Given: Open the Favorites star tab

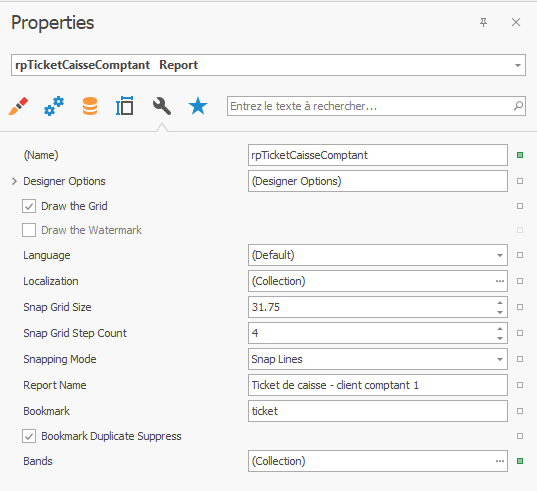Looking at the screenshot, I should (198, 106).
